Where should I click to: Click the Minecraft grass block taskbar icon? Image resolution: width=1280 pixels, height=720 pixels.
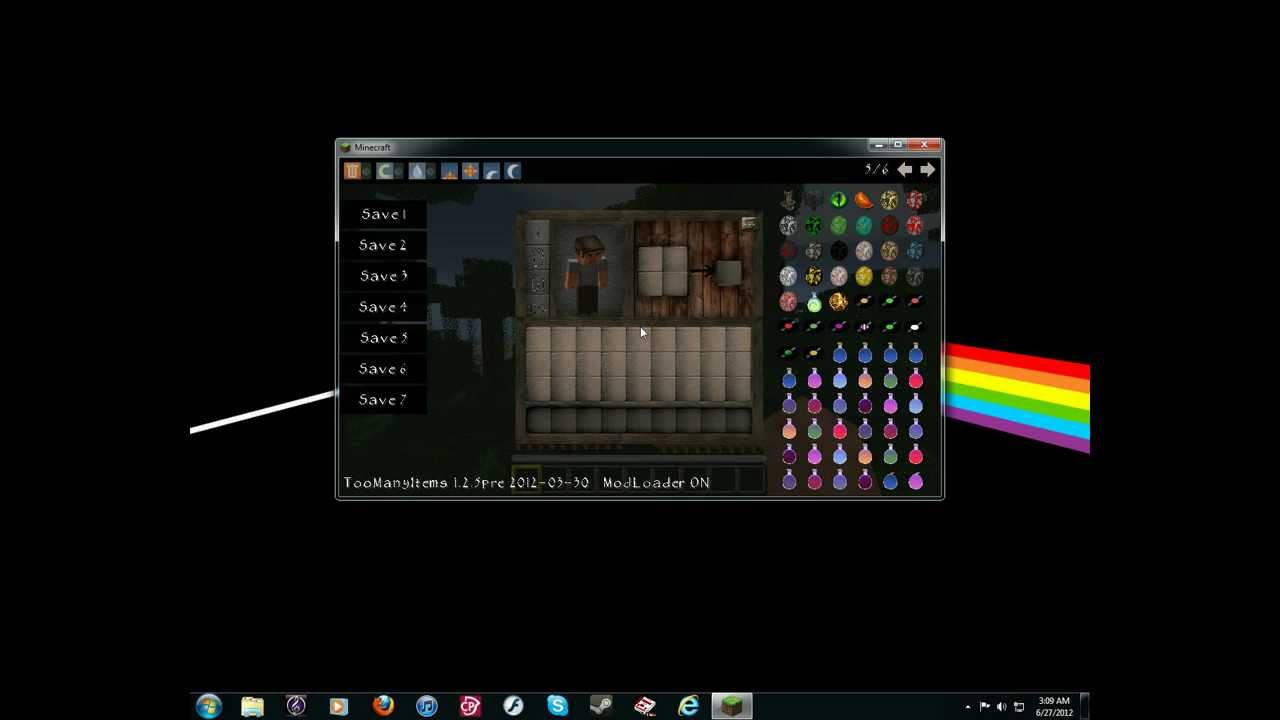coord(732,706)
